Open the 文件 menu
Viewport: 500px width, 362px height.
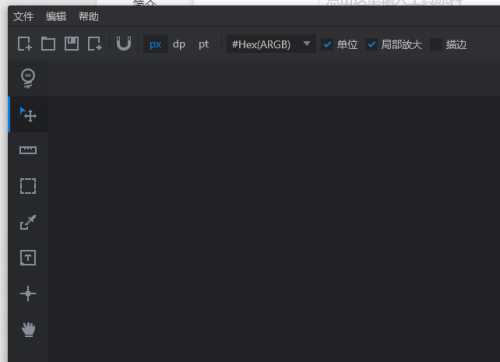point(23,16)
